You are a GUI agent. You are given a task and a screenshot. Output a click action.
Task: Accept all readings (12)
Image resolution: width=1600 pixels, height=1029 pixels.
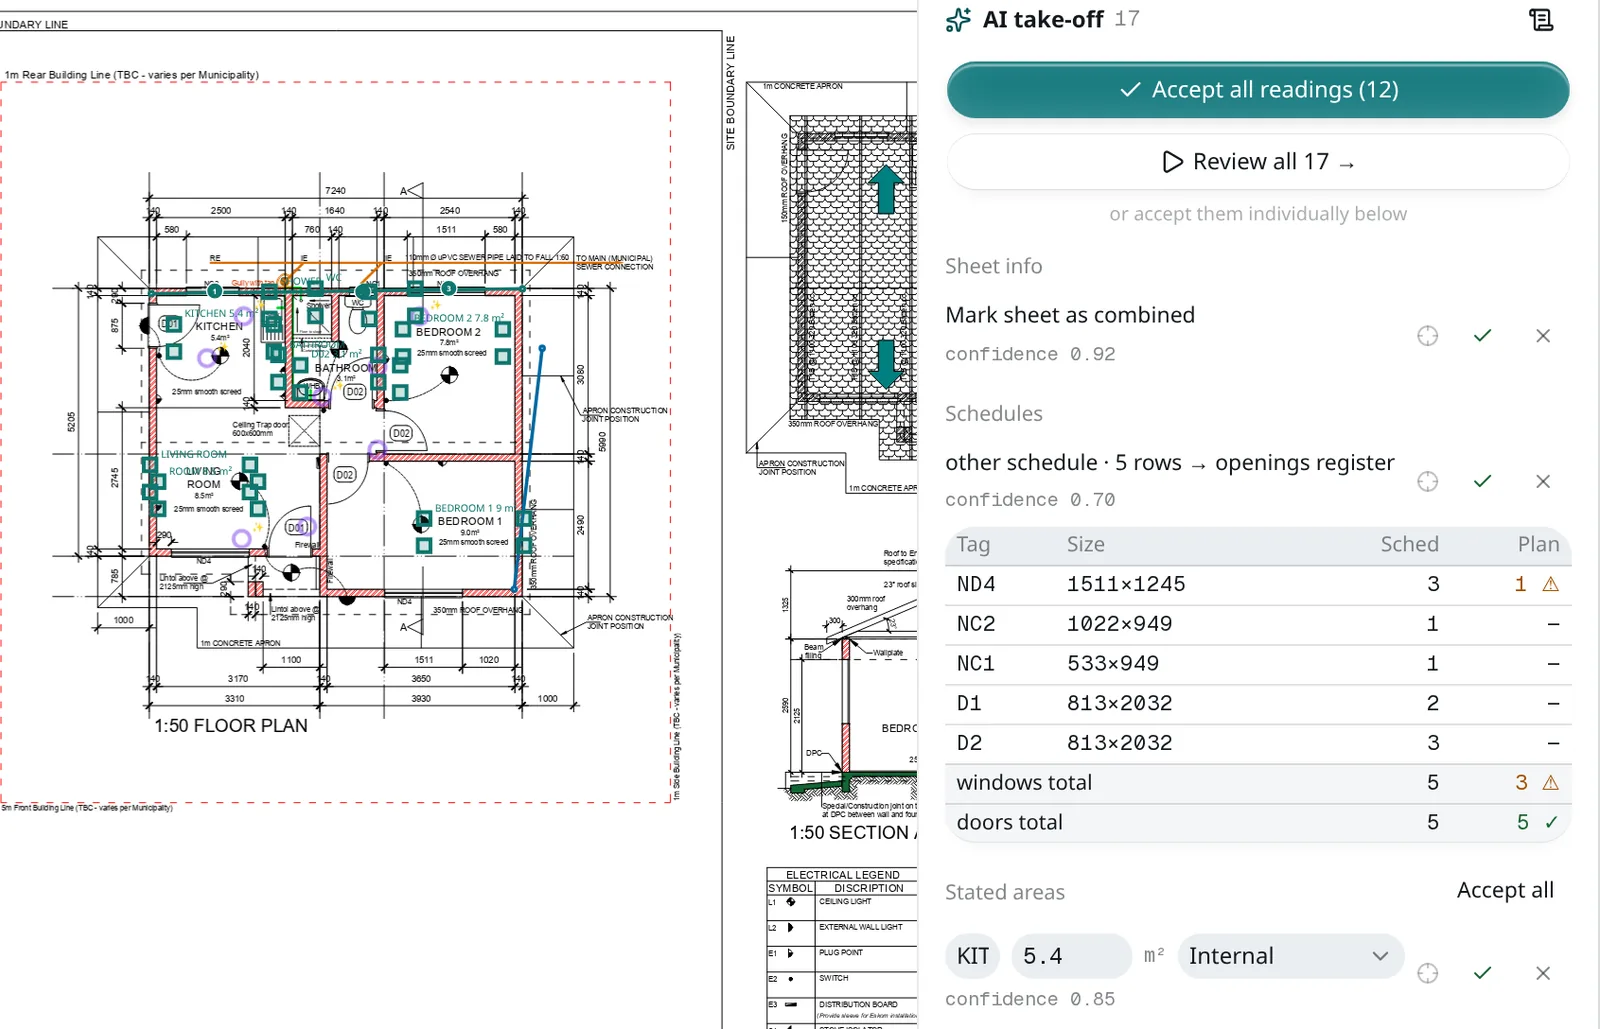[x=1258, y=90]
